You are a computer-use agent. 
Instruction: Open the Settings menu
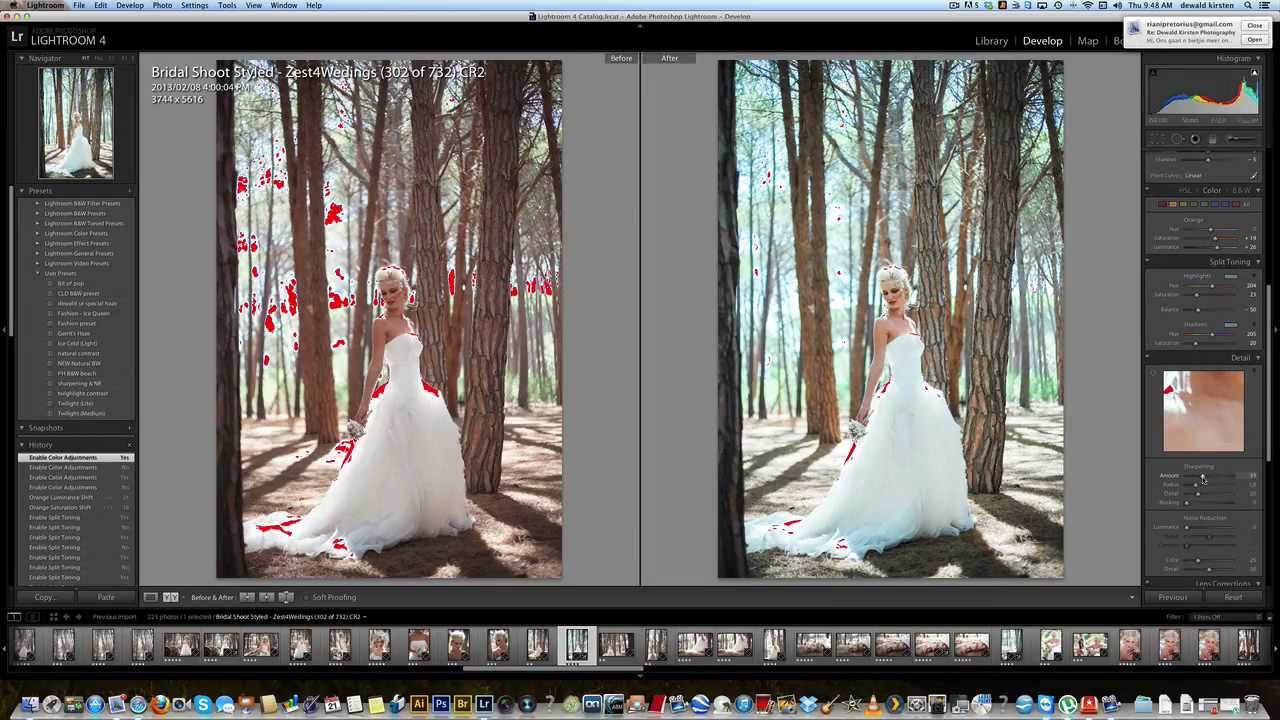tap(194, 6)
